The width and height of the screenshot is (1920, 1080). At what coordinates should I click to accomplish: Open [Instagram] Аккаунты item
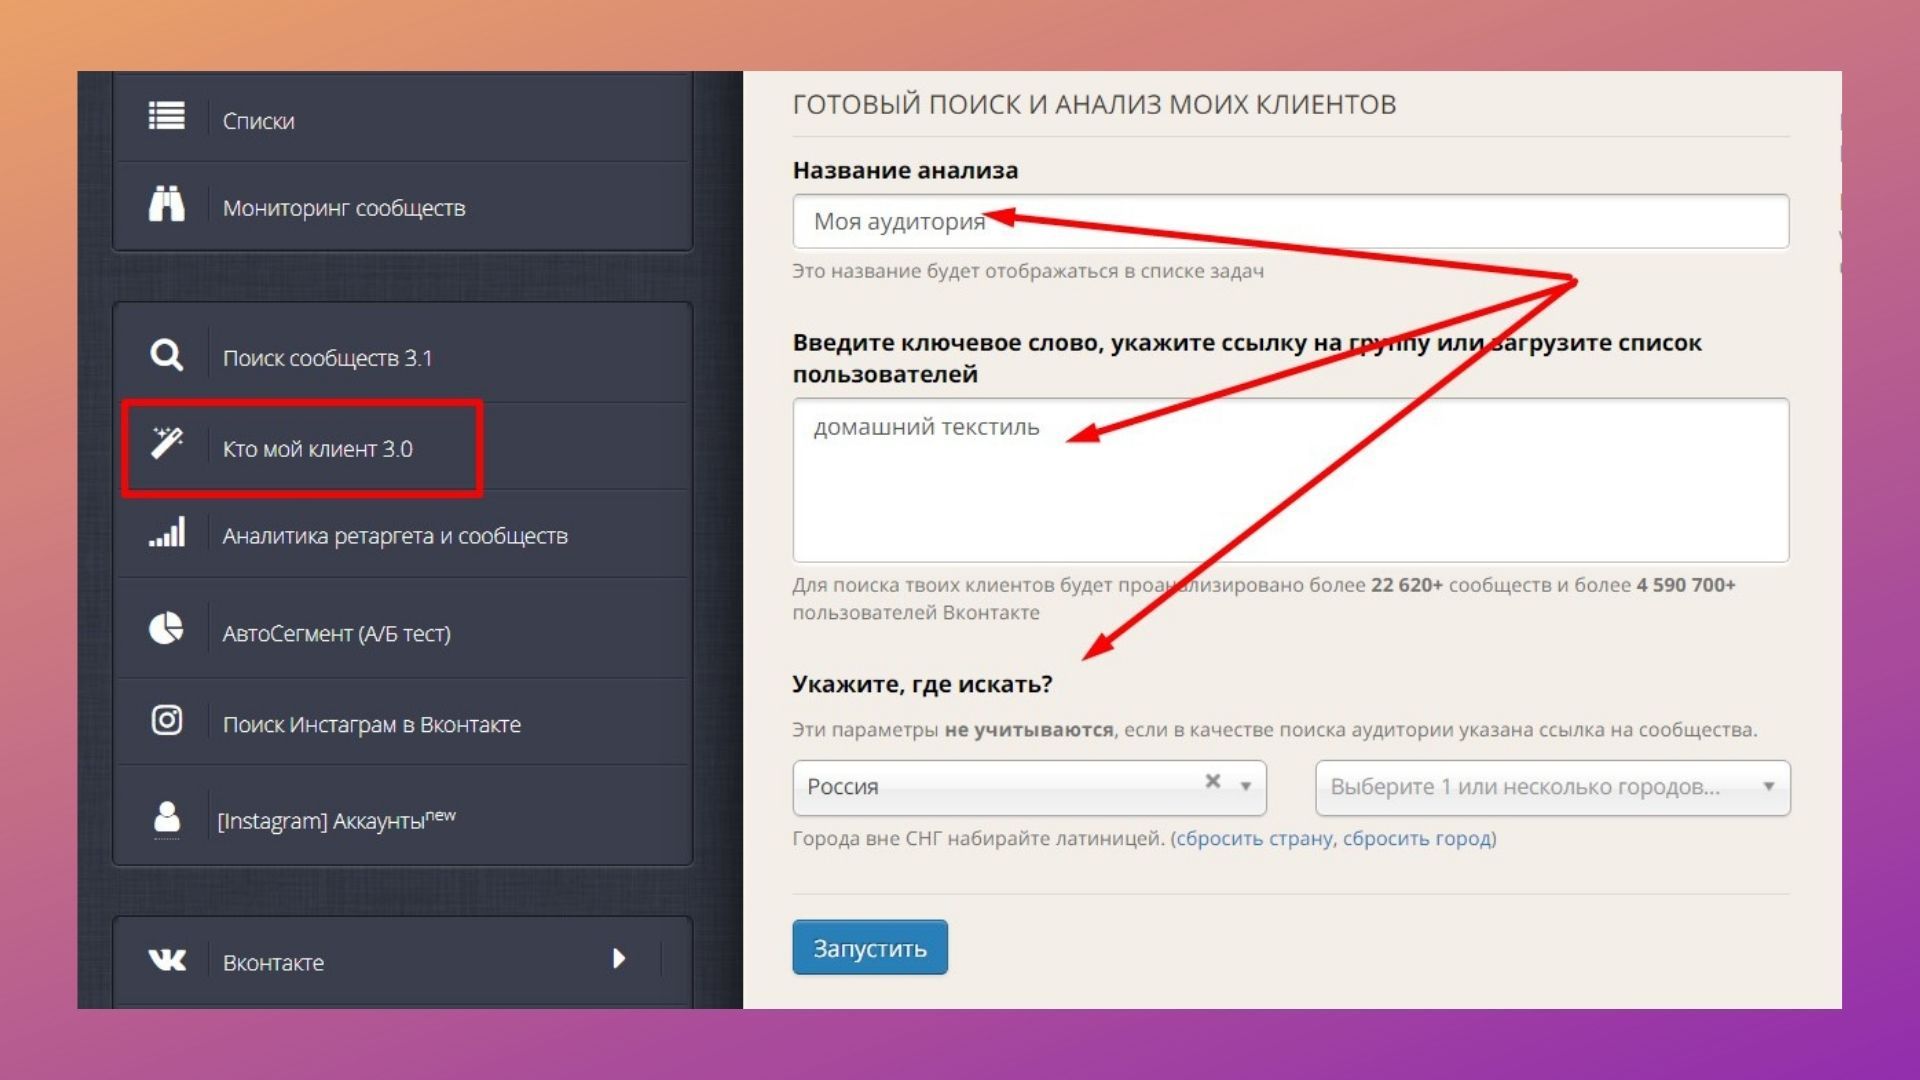(336, 820)
